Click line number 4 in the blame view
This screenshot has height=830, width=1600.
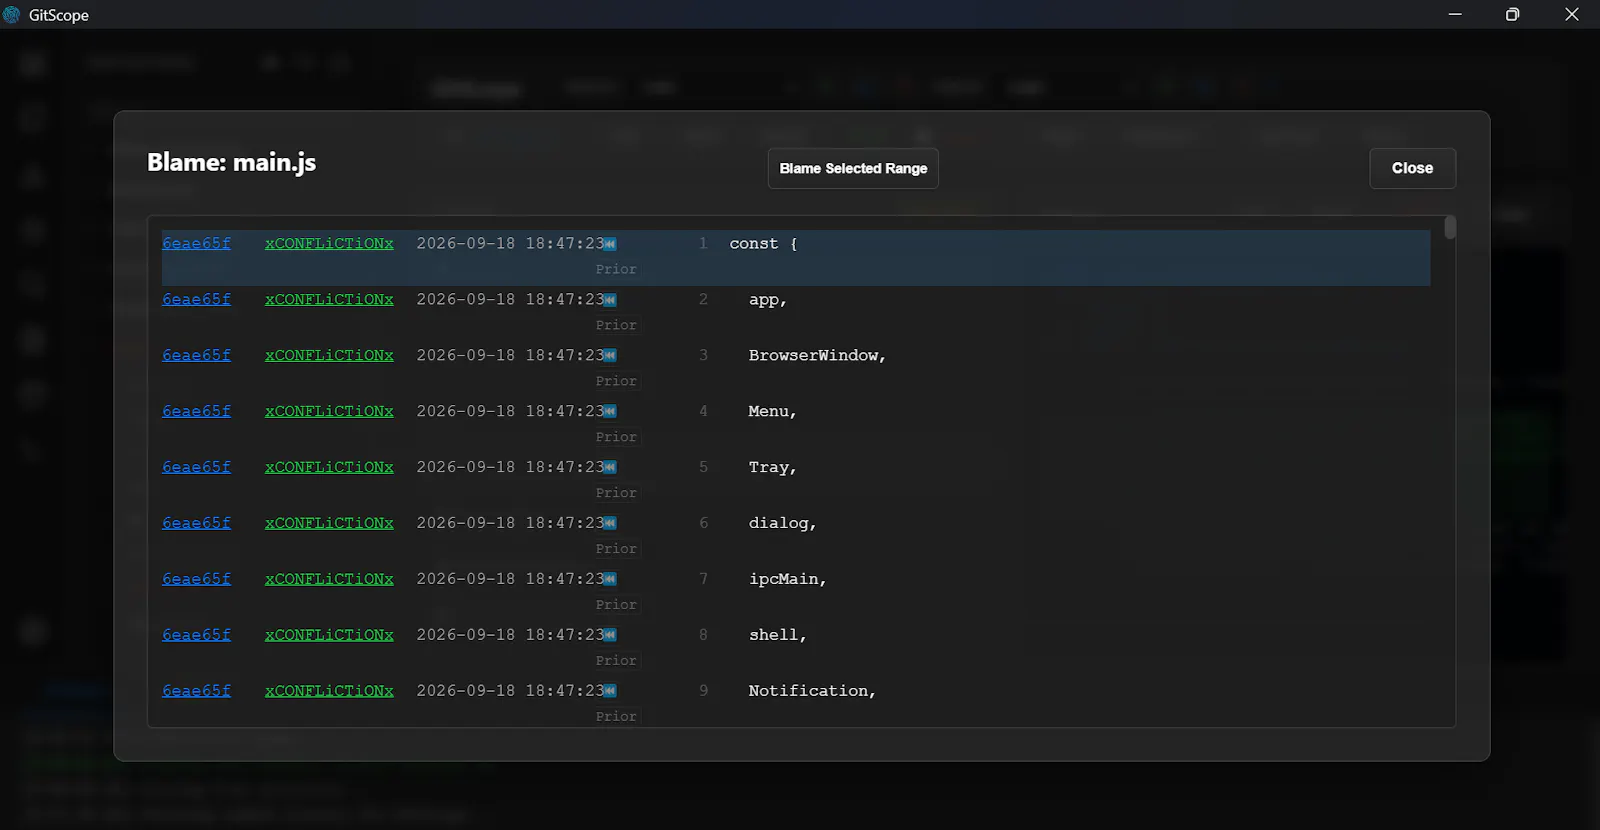click(x=703, y=411)
